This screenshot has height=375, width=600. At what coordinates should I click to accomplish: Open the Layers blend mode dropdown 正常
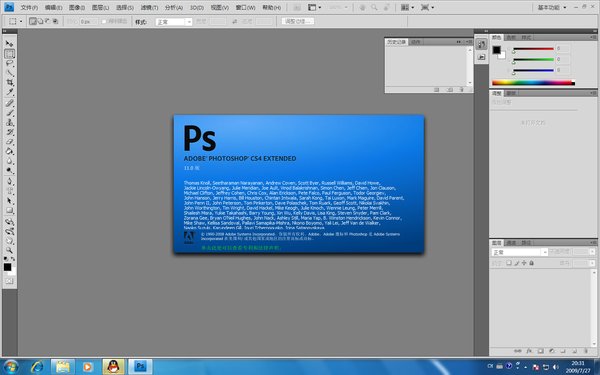tap(520, 252)
